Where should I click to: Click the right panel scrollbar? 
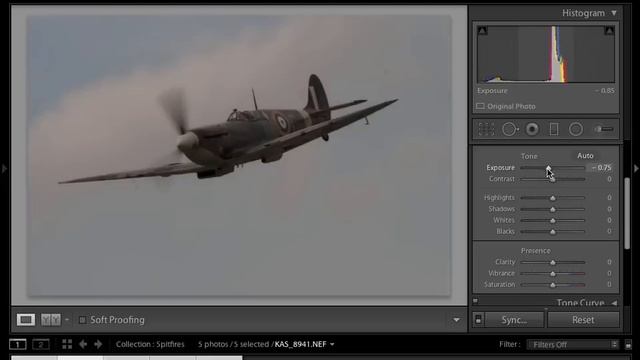(627, 213)
